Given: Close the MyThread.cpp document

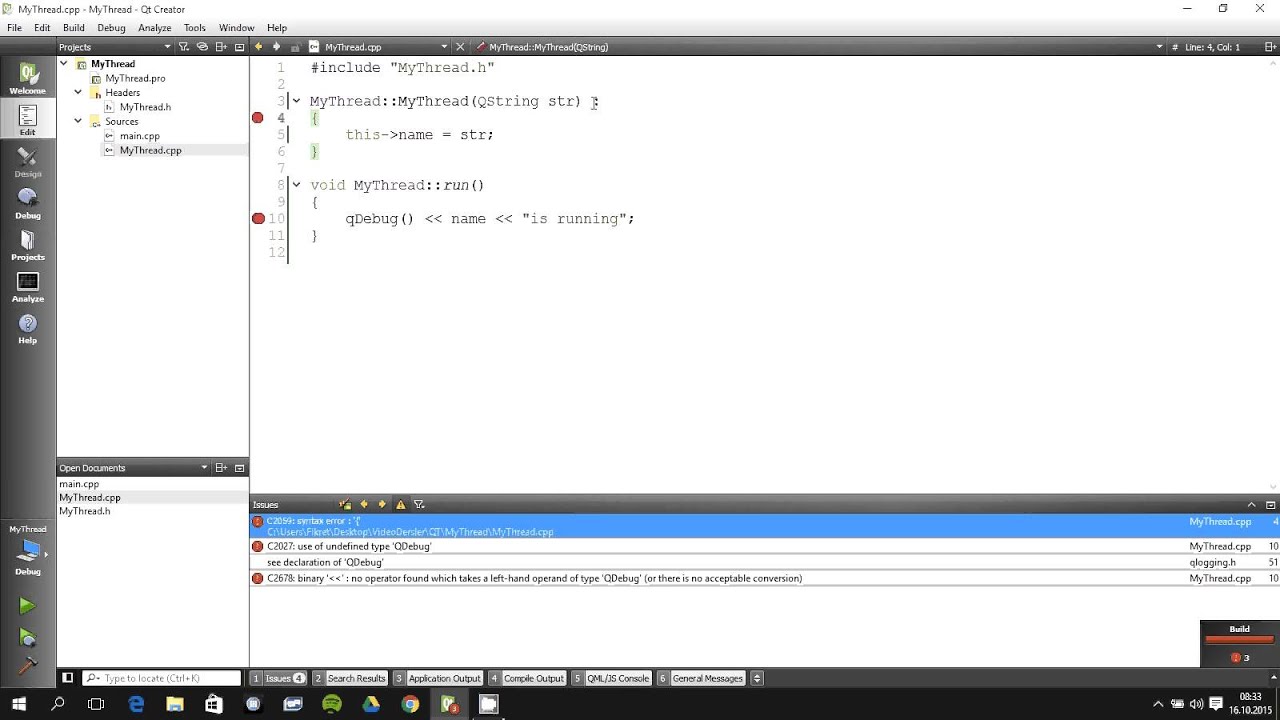Looking at the screenshot, I should point(460,47).
